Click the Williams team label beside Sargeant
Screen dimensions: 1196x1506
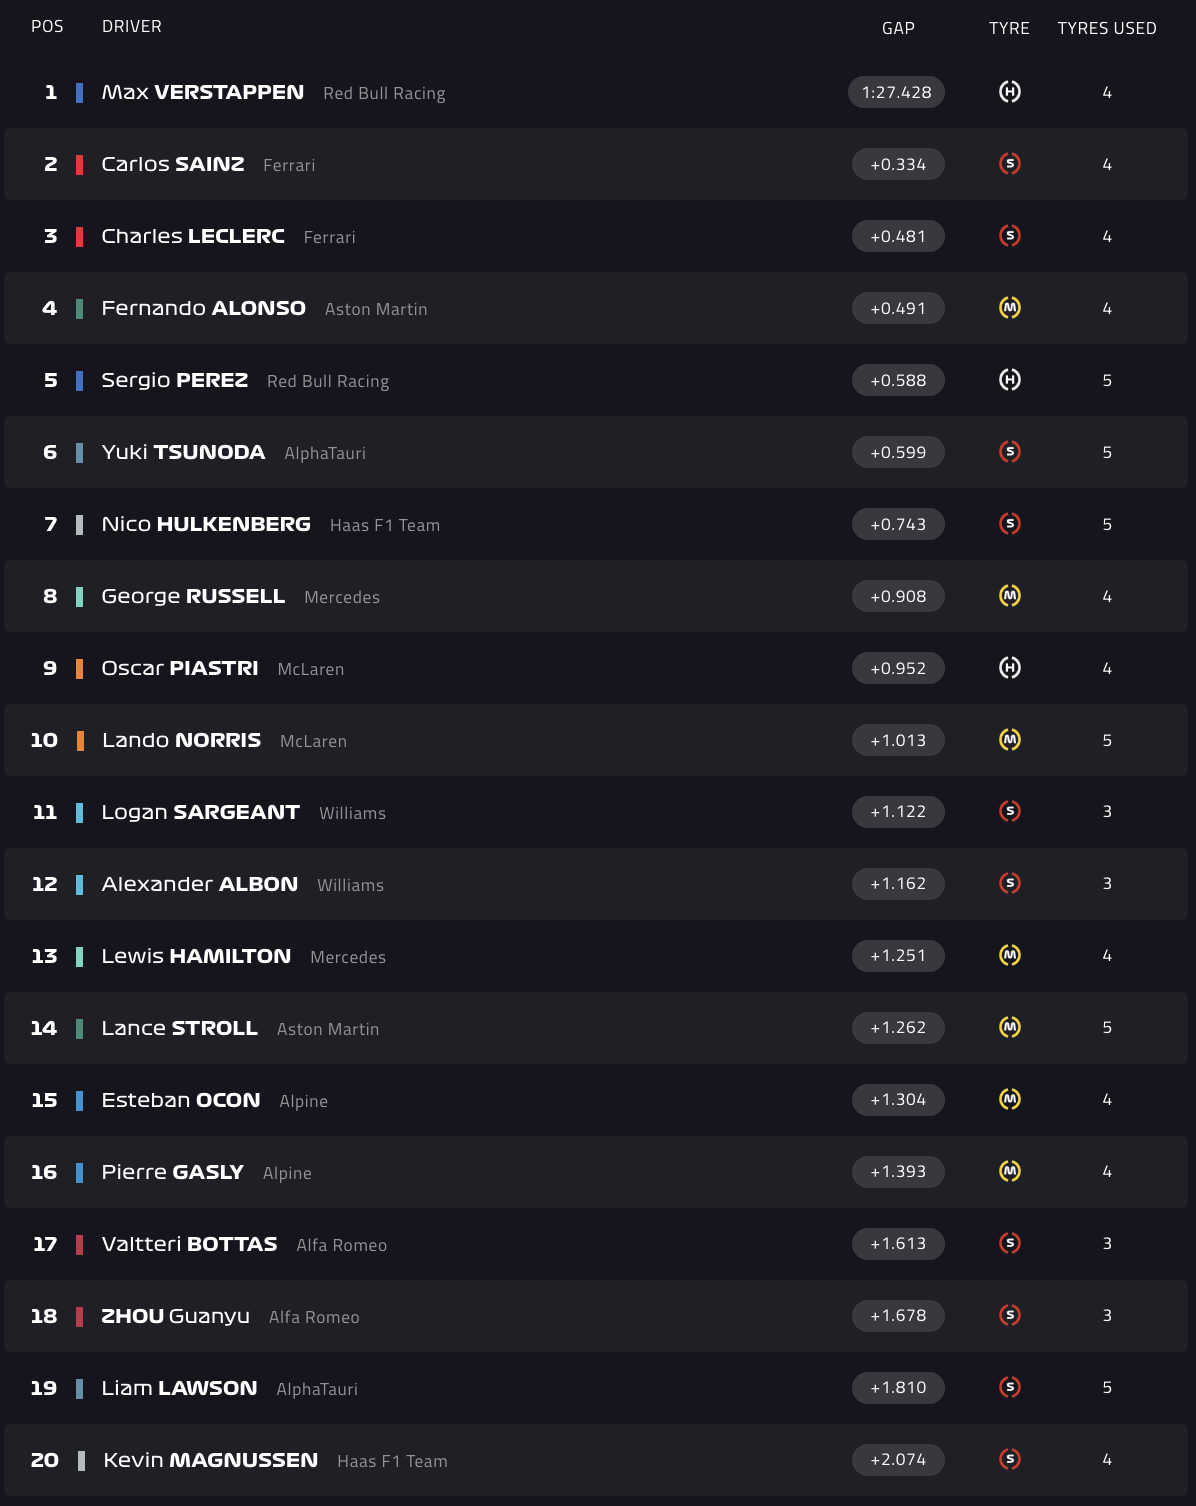click(352, 813)
